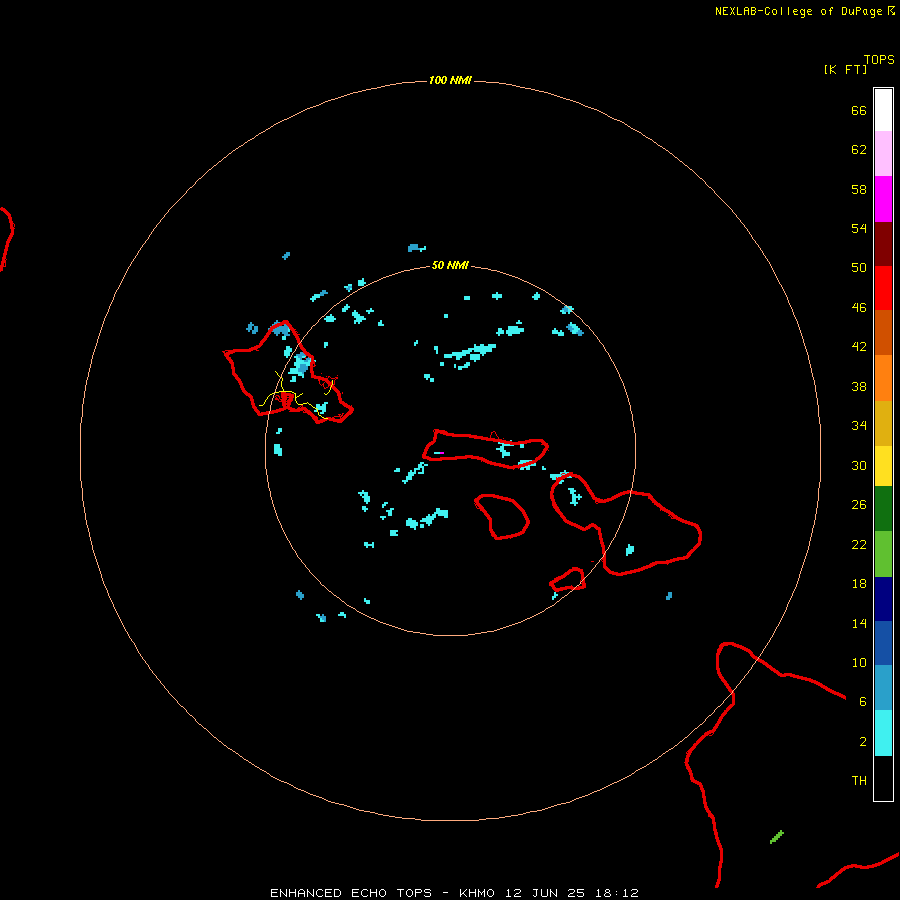Screen dimensions: 900x900
Task: Click the KHMO radar station identifier
Action: click(476, 893)
